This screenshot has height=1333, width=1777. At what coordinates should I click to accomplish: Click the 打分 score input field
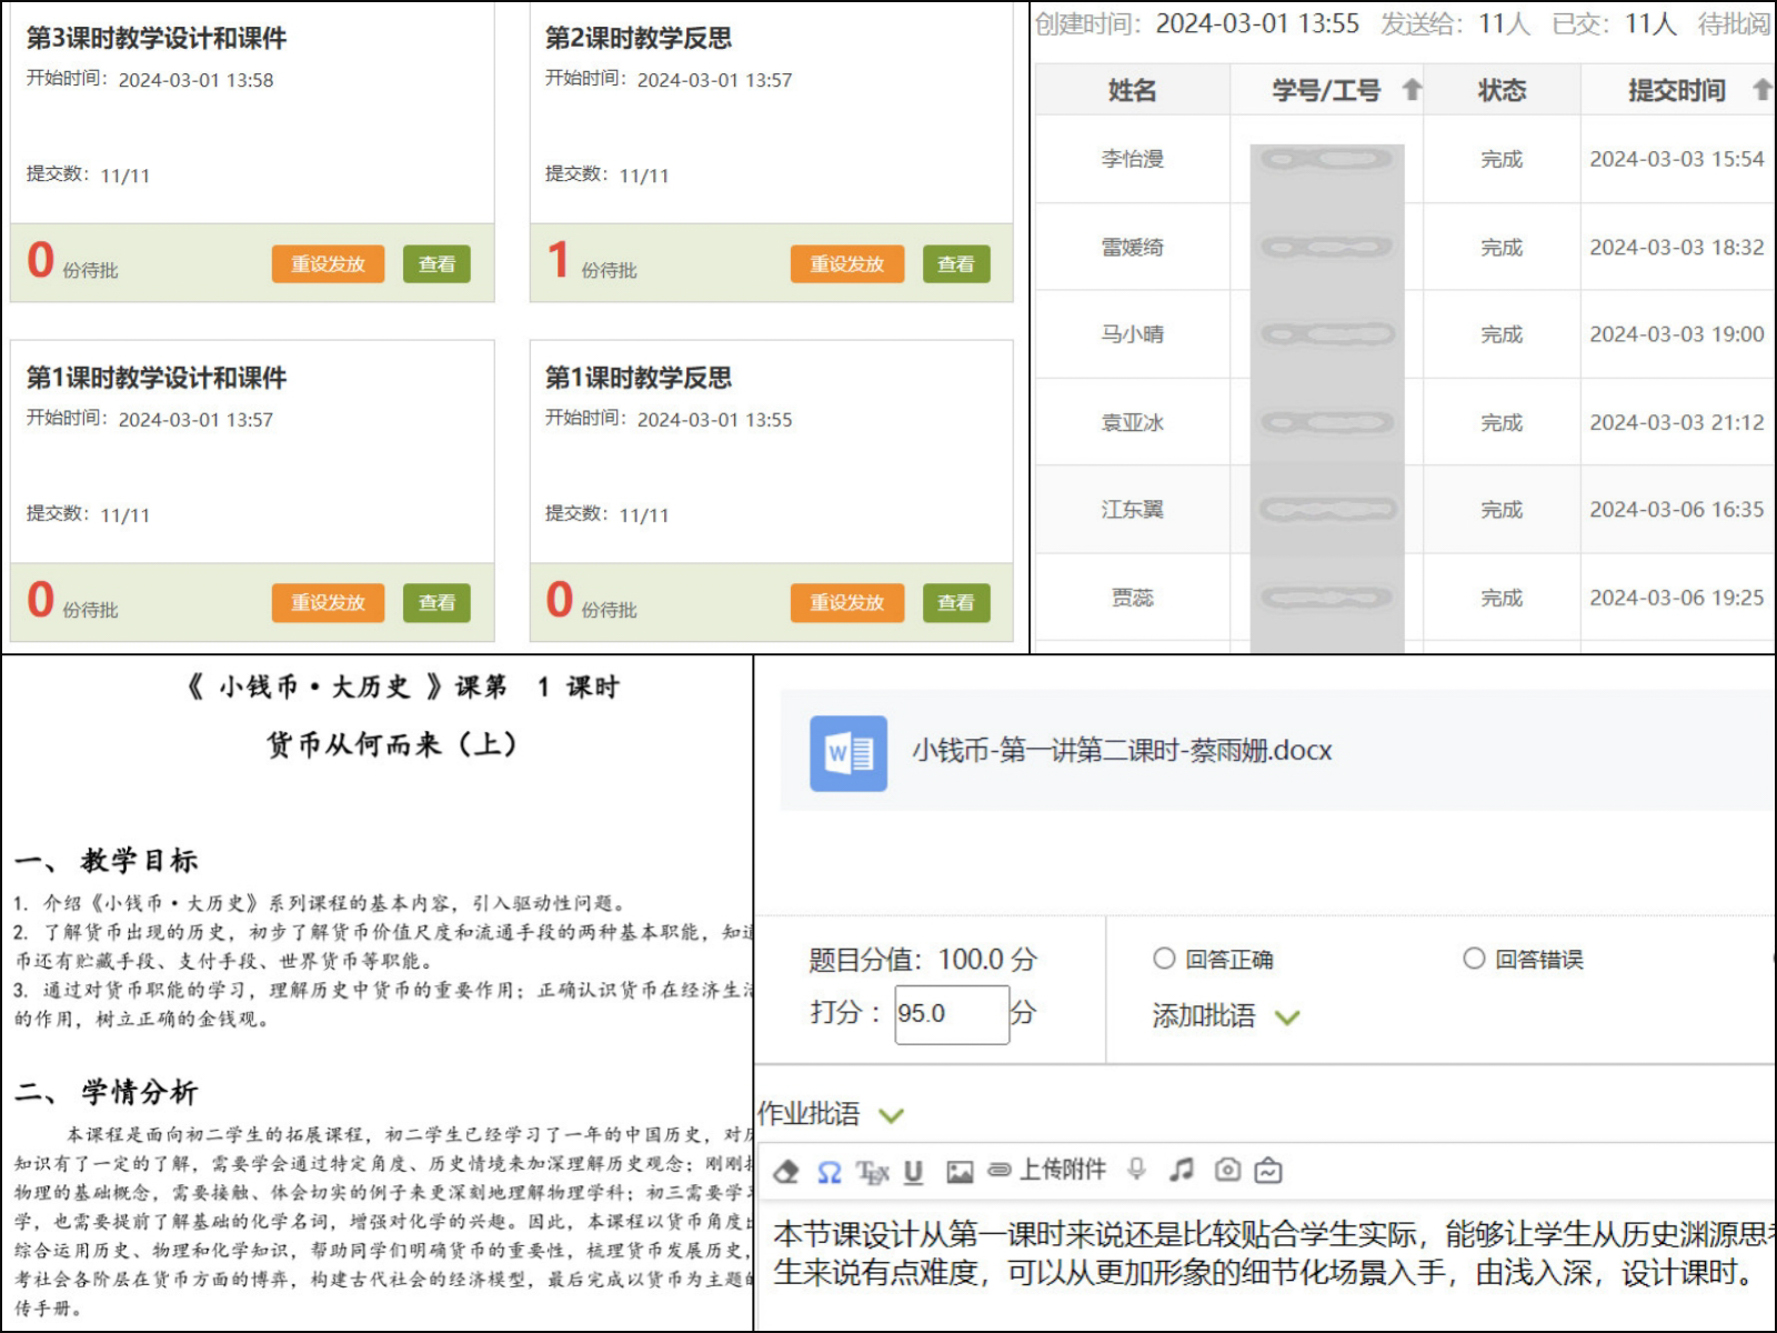[950, 1014]
